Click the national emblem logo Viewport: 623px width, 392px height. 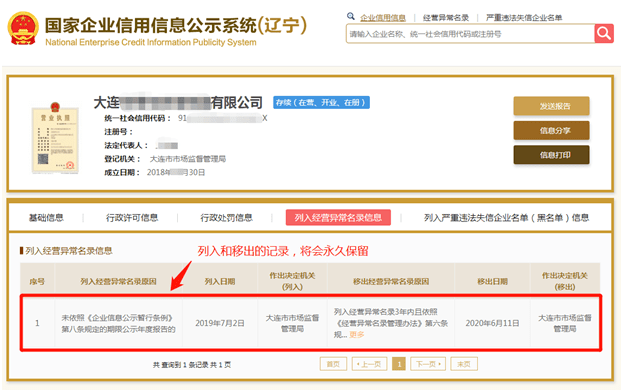pos(23,28)
